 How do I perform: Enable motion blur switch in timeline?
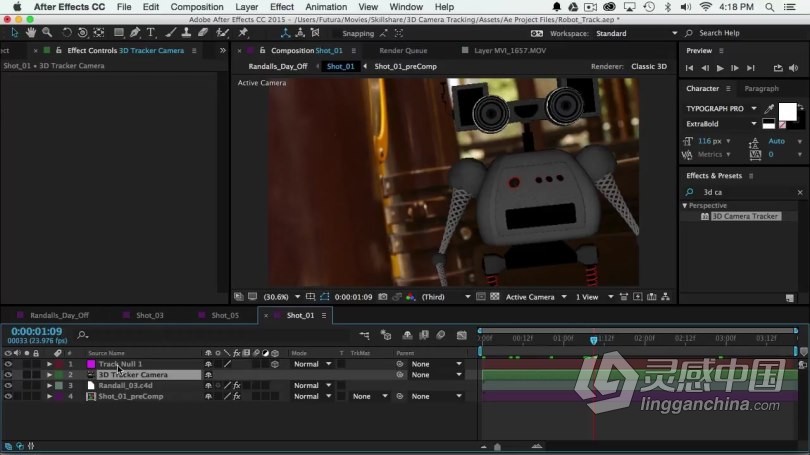(441, 335)
